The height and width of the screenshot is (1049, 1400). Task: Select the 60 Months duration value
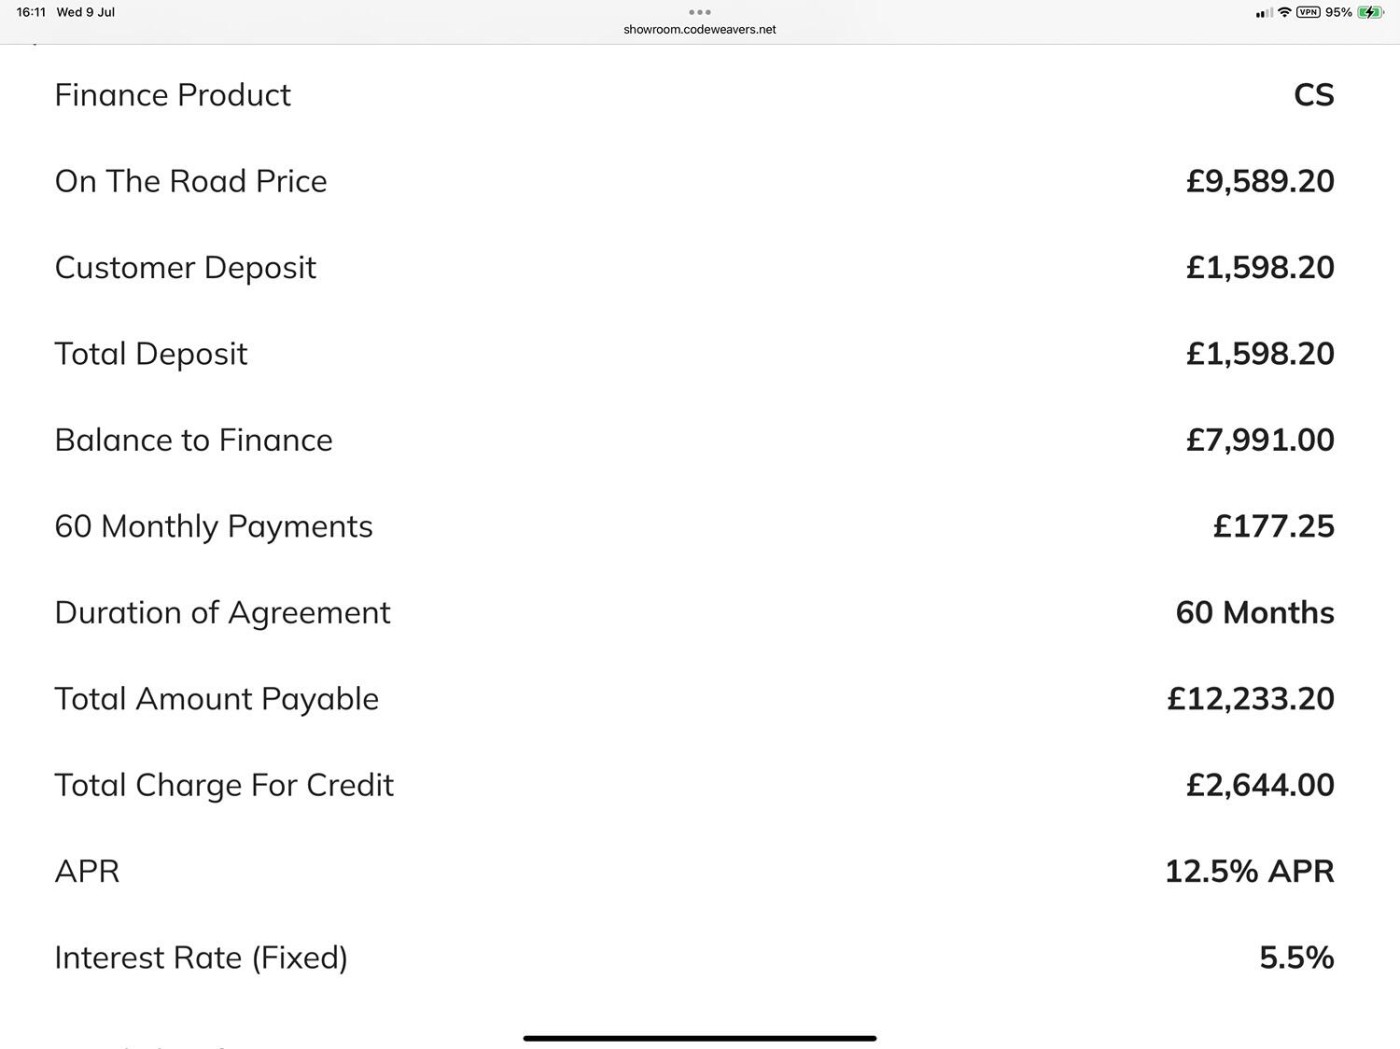pos(1254,612)
